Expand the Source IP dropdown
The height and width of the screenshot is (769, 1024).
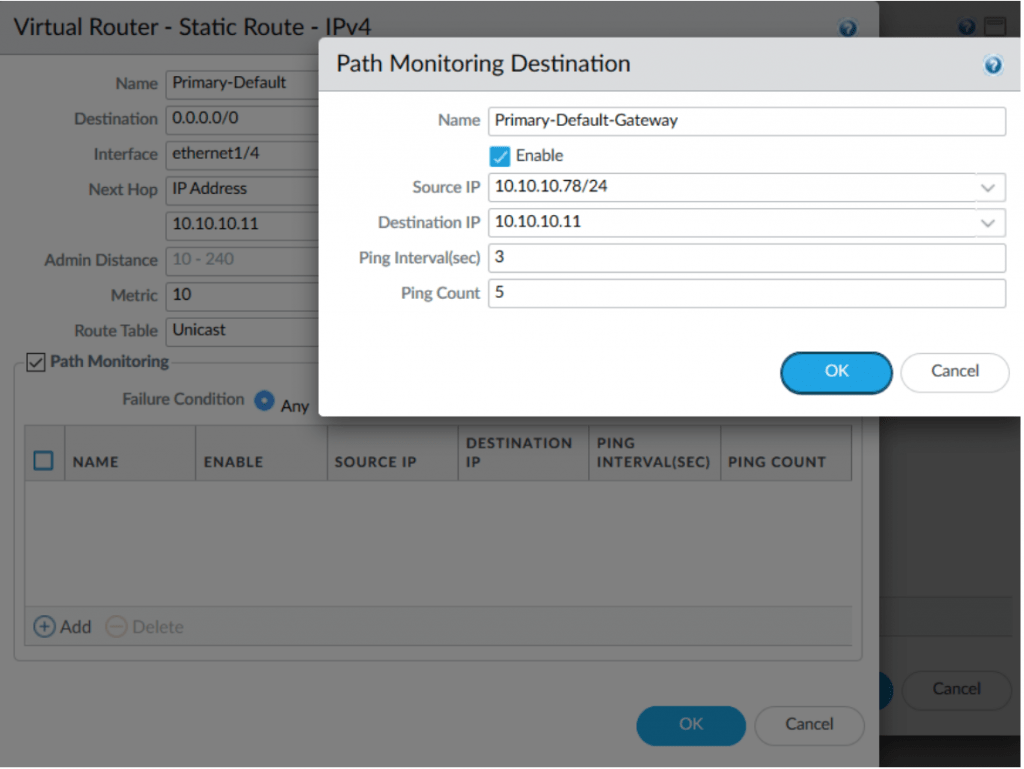click(987, 187)
